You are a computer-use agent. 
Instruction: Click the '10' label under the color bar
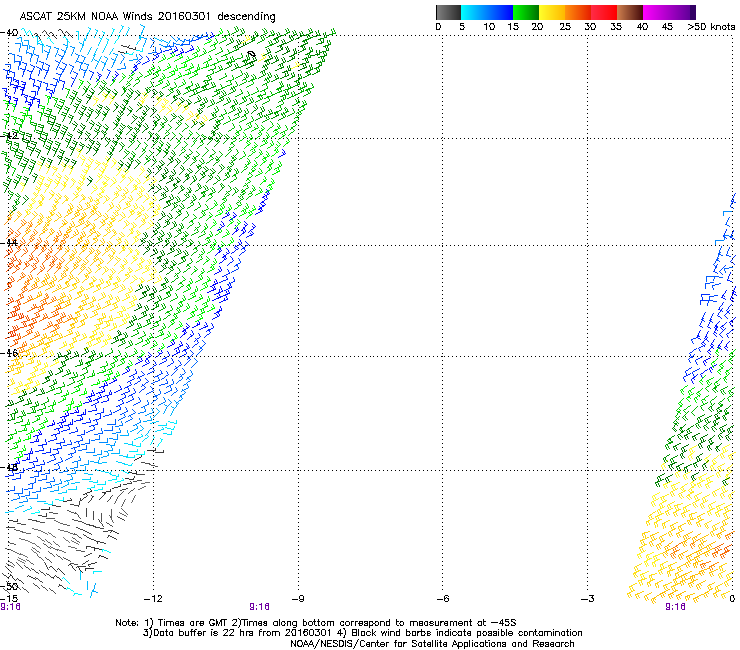pos(489,27)
